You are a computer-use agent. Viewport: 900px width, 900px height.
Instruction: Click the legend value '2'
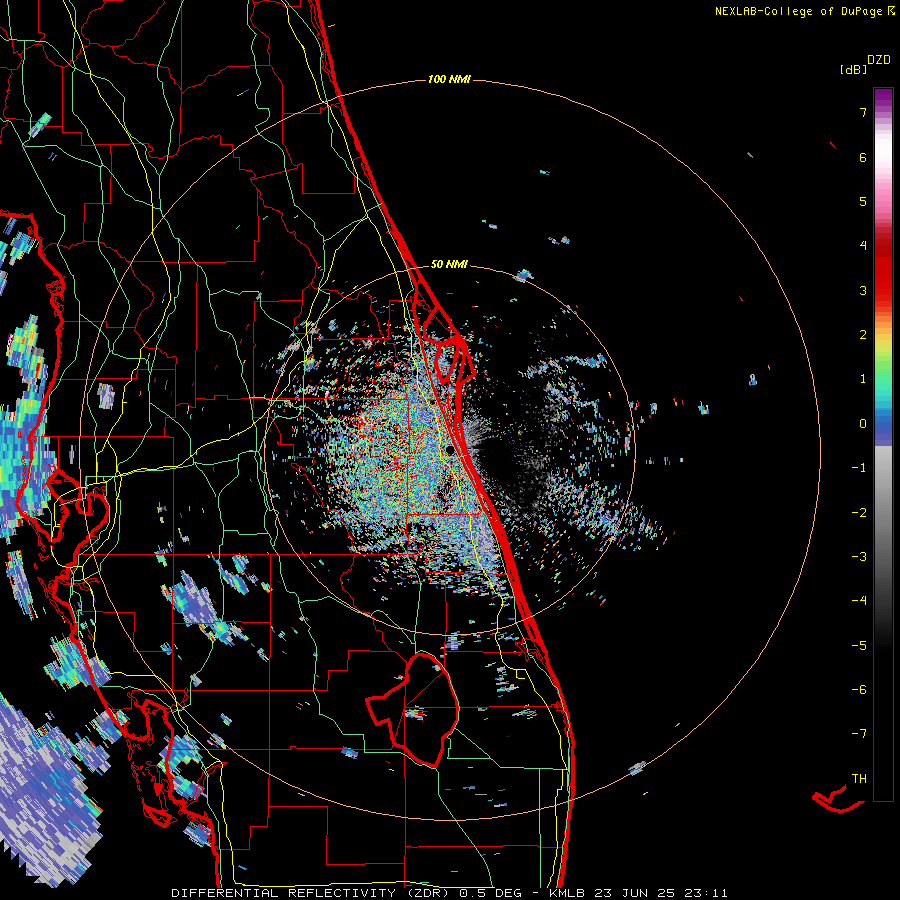click(863, 335)
